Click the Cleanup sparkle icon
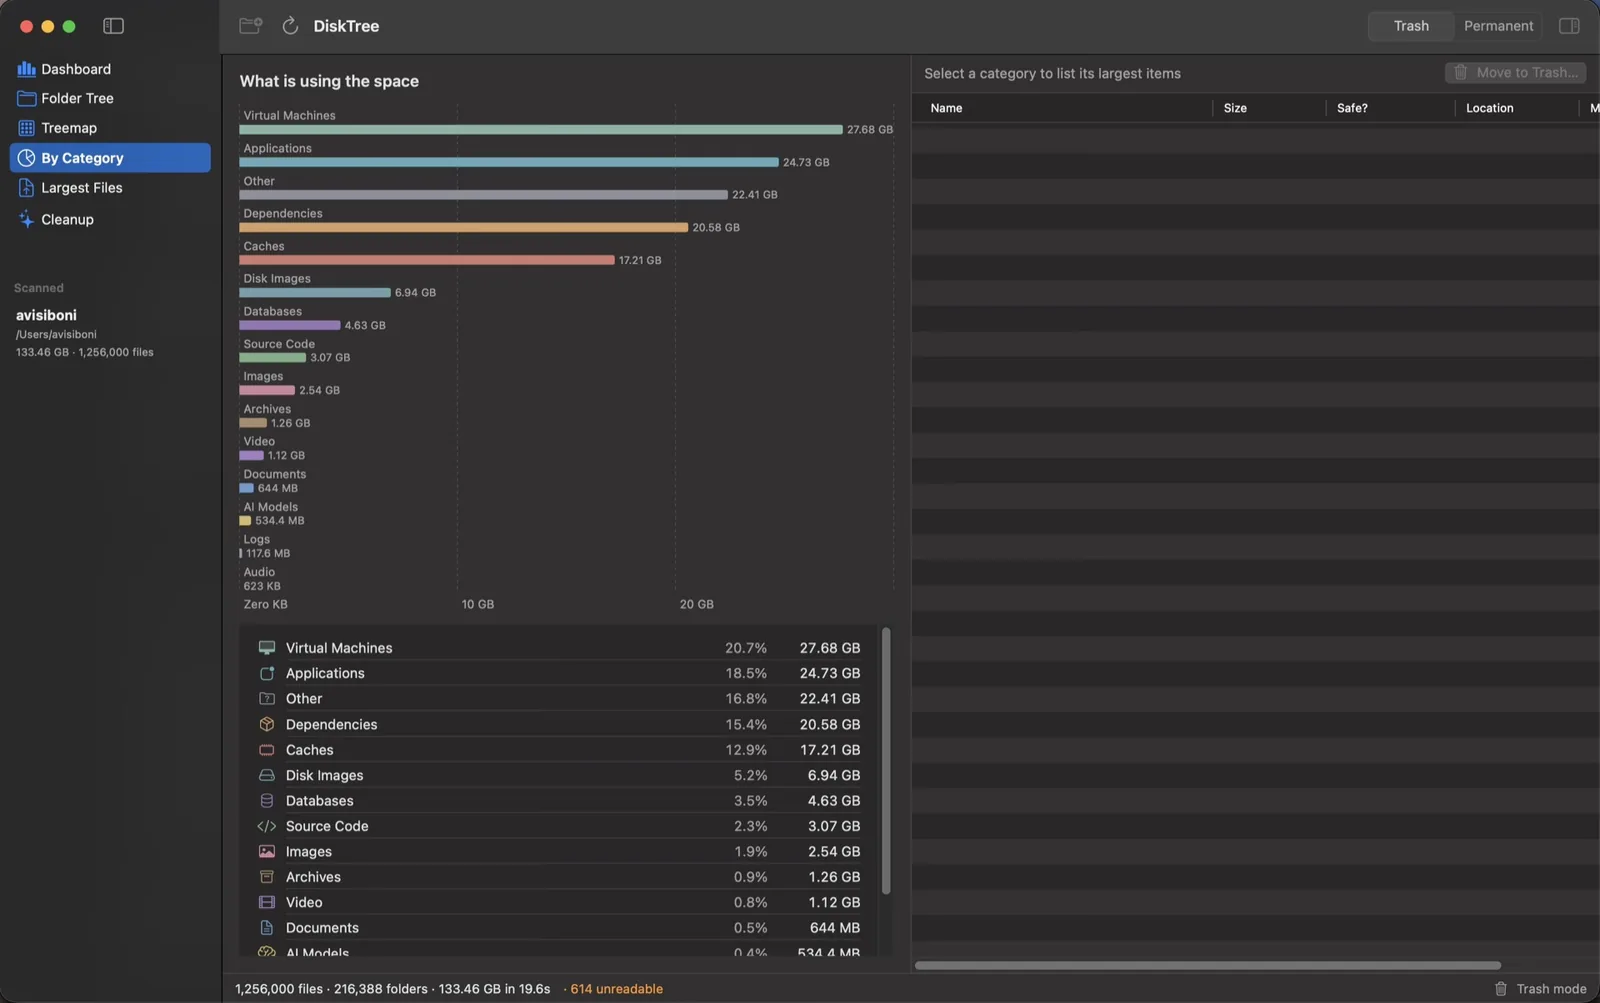The width and height of the screenshot is (1600, 1003). coord(26,219)
